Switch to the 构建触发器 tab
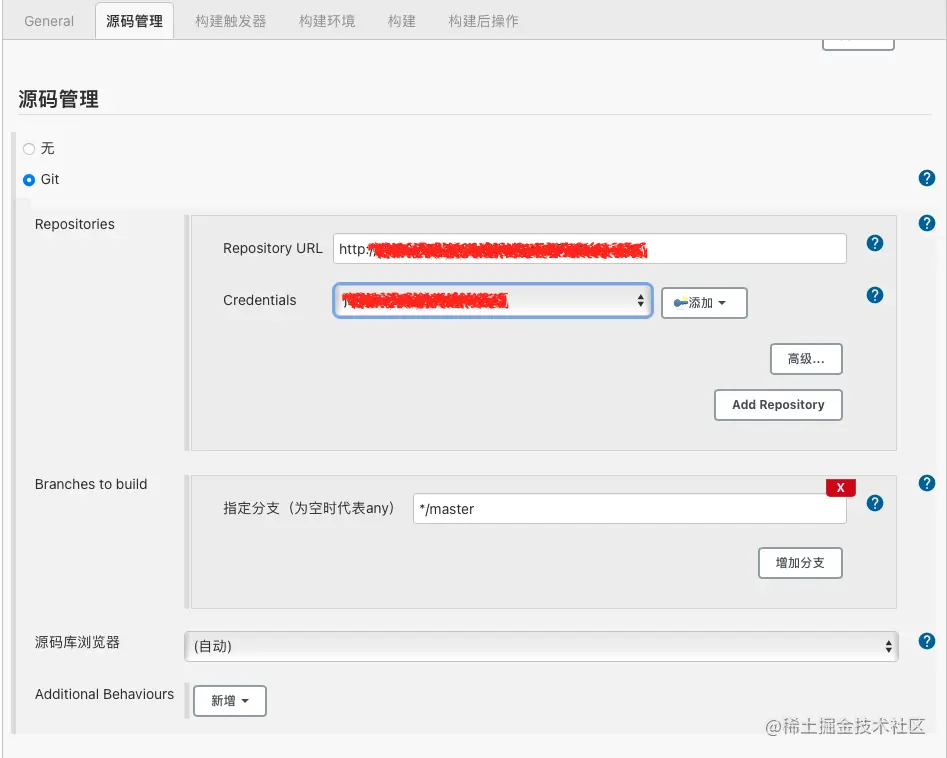The width and height of the screenshot is (947, 758). point(231,21)
